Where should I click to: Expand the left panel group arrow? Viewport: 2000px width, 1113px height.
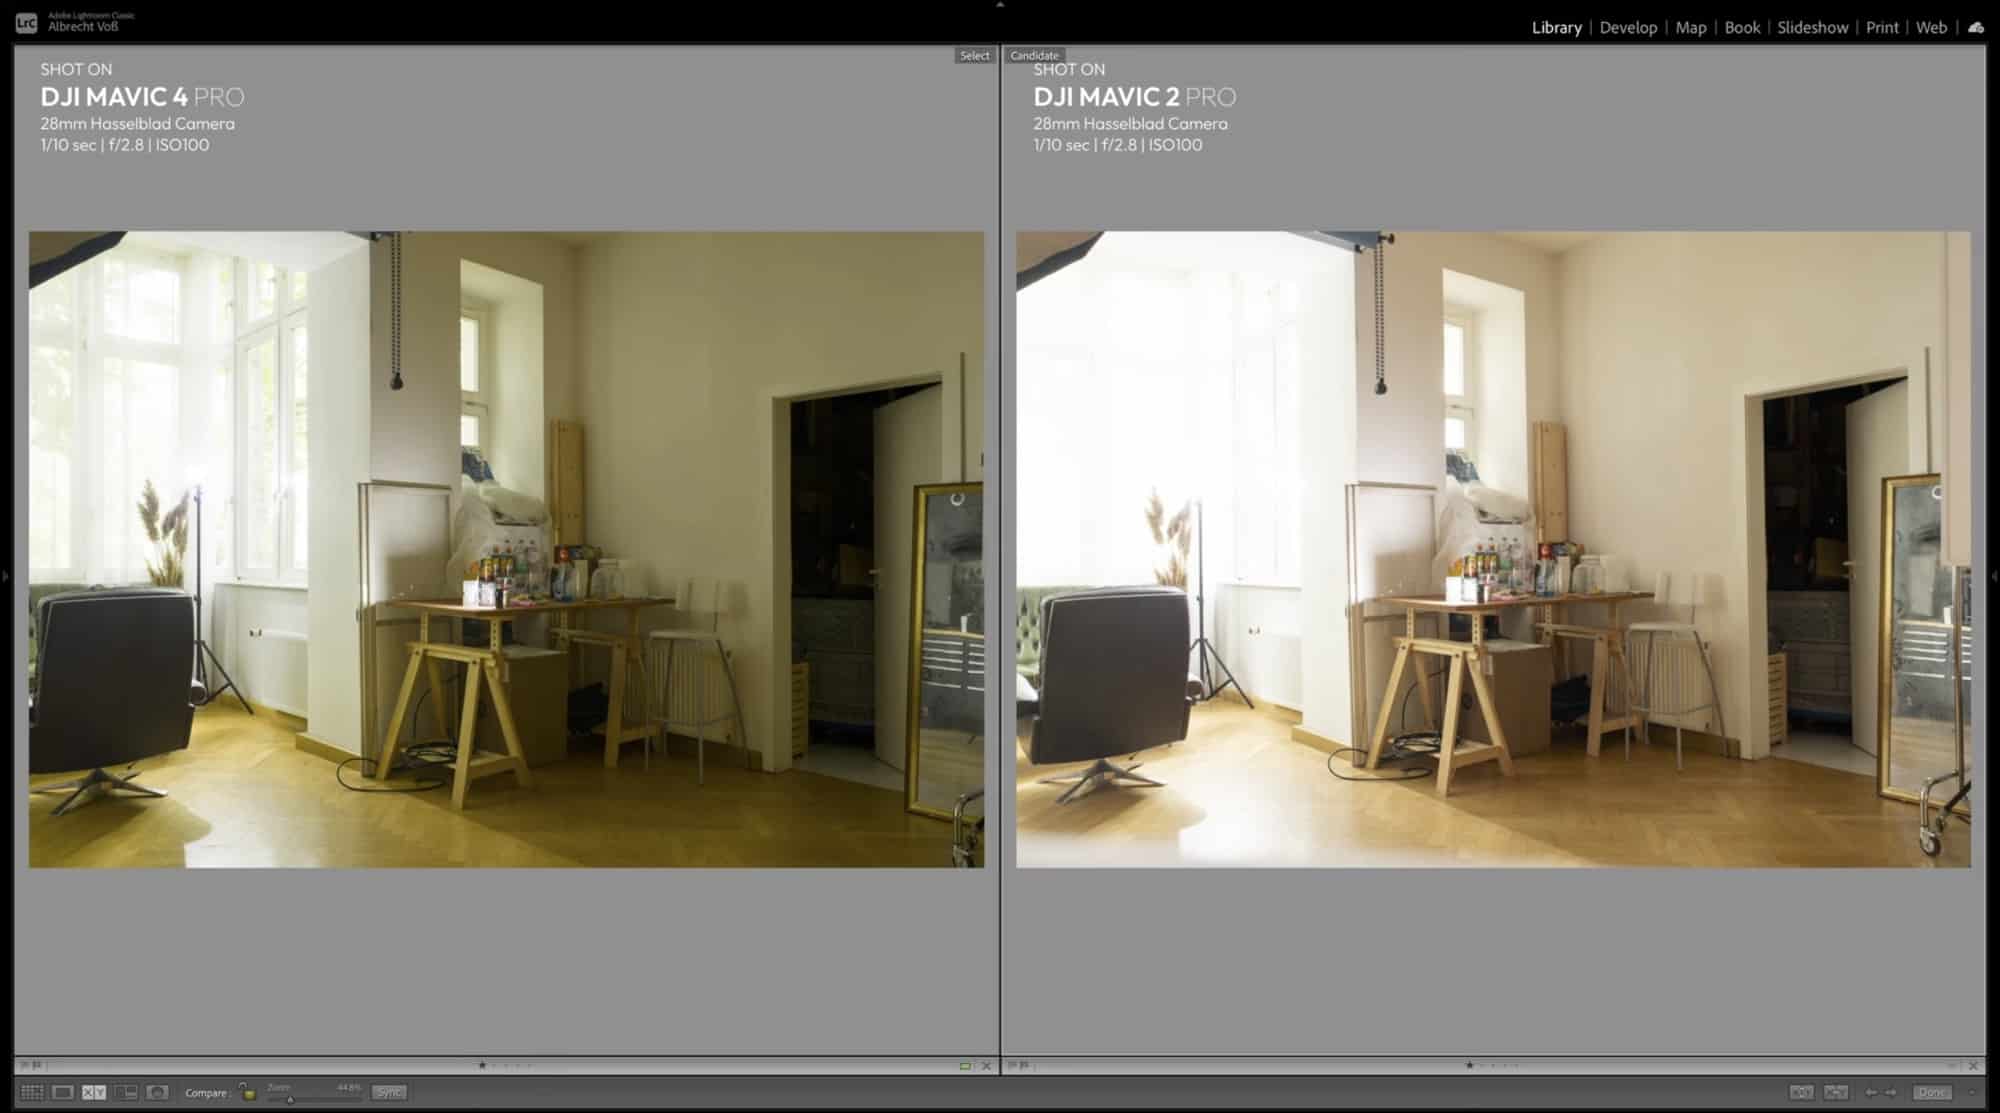5,576
